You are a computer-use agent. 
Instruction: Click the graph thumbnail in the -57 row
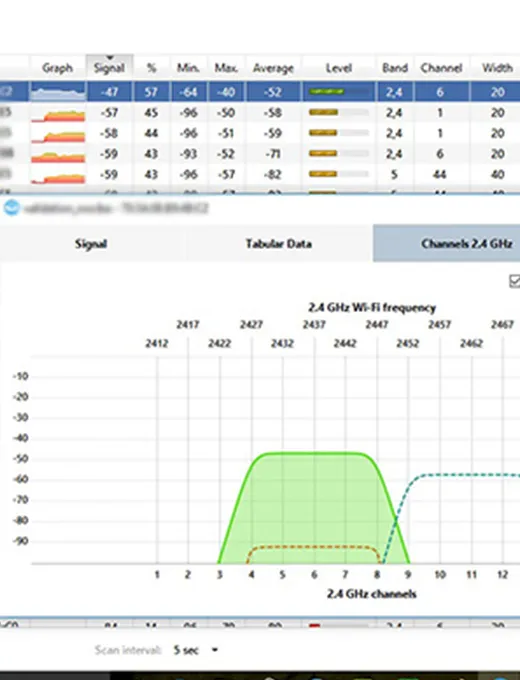[58, 114]
